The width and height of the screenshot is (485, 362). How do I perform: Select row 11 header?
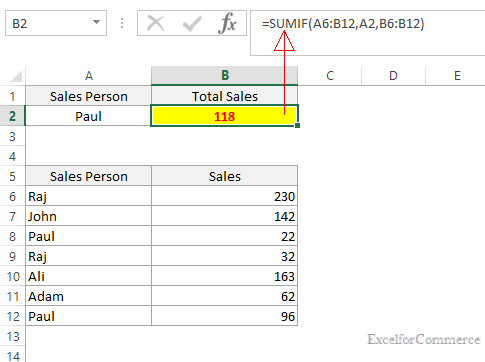[x=12, y=296]
